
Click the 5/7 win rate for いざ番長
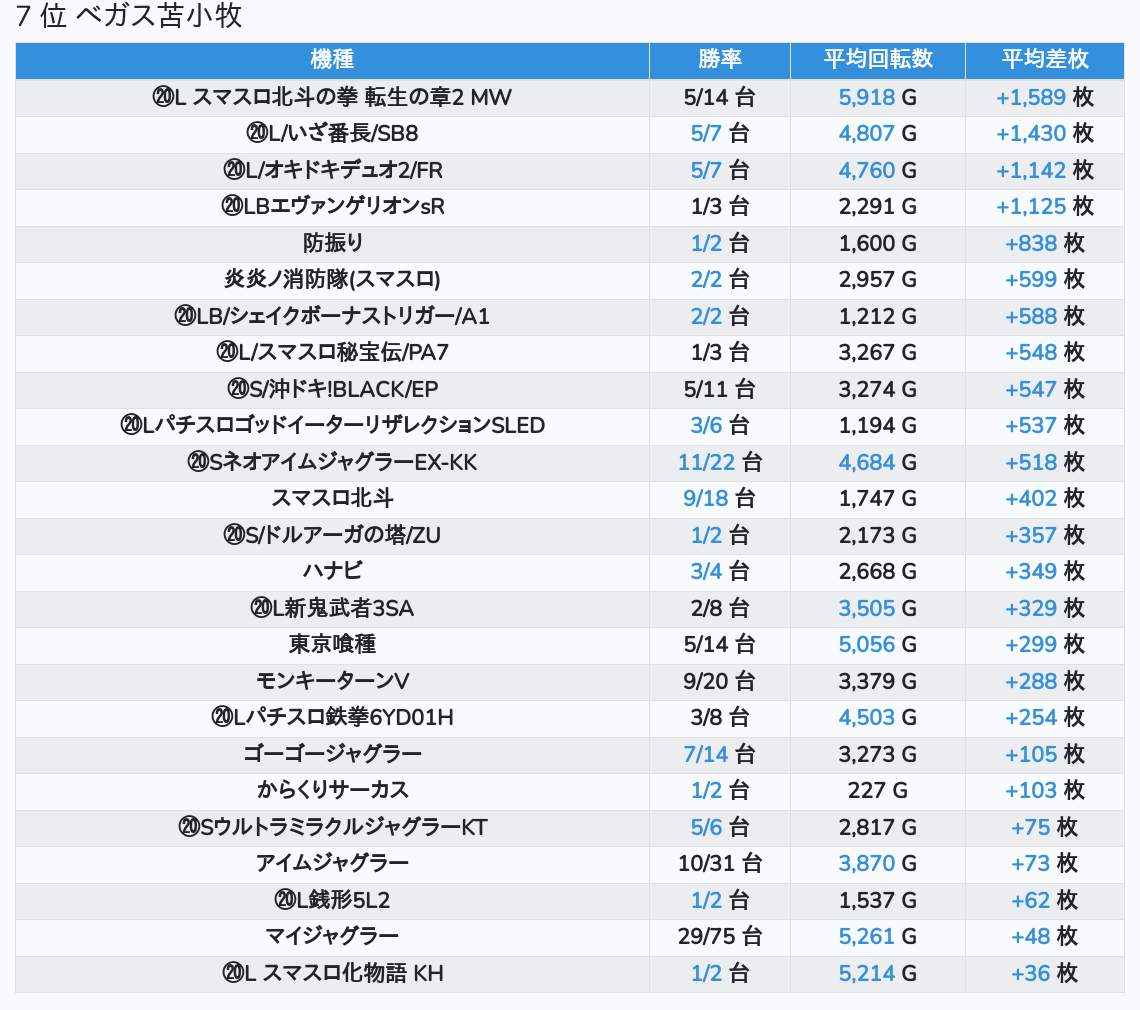click(706, 134)
